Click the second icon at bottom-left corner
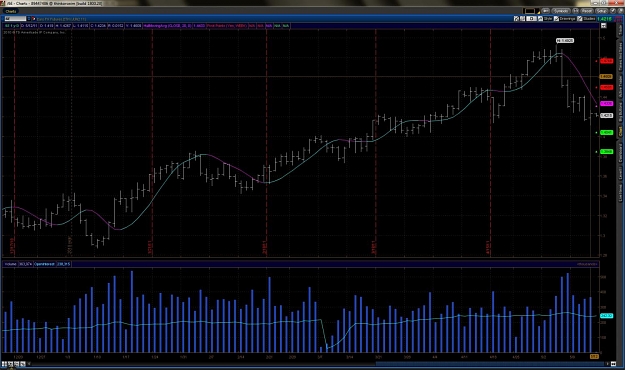This screenshot has width=625, height=370. pyautogui.click(x=10, y=364)
